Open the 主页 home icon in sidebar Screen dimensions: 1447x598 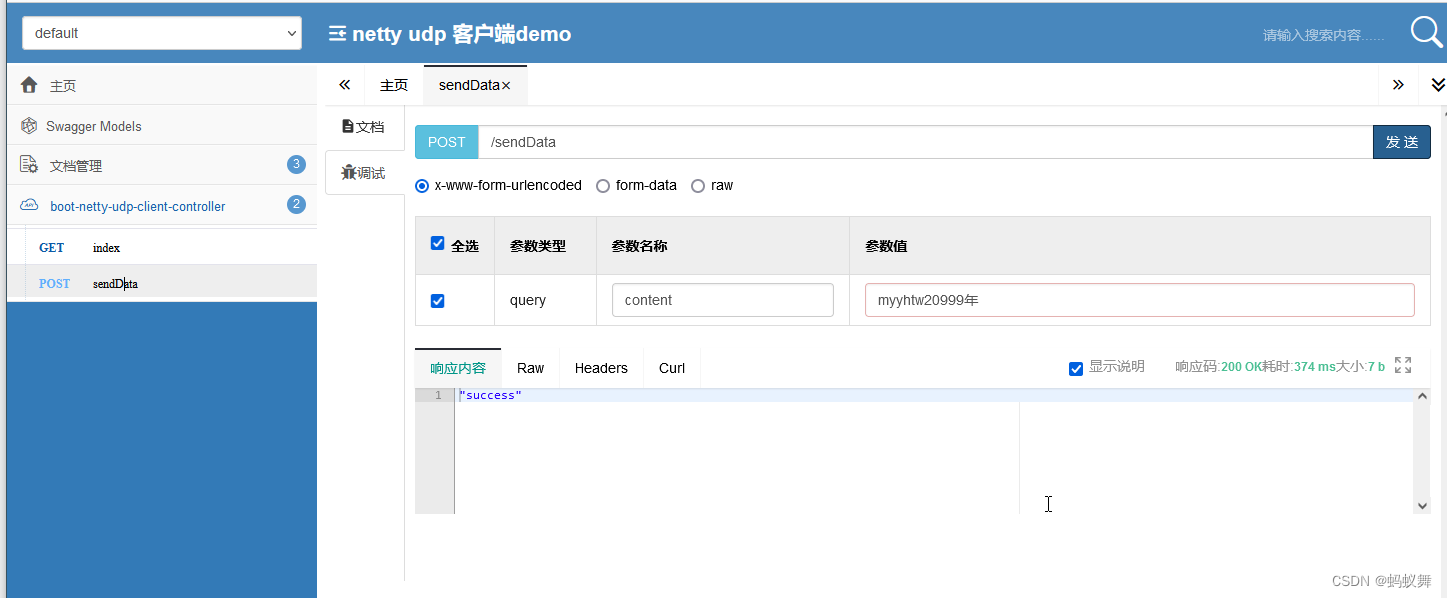tap(29, 85)
